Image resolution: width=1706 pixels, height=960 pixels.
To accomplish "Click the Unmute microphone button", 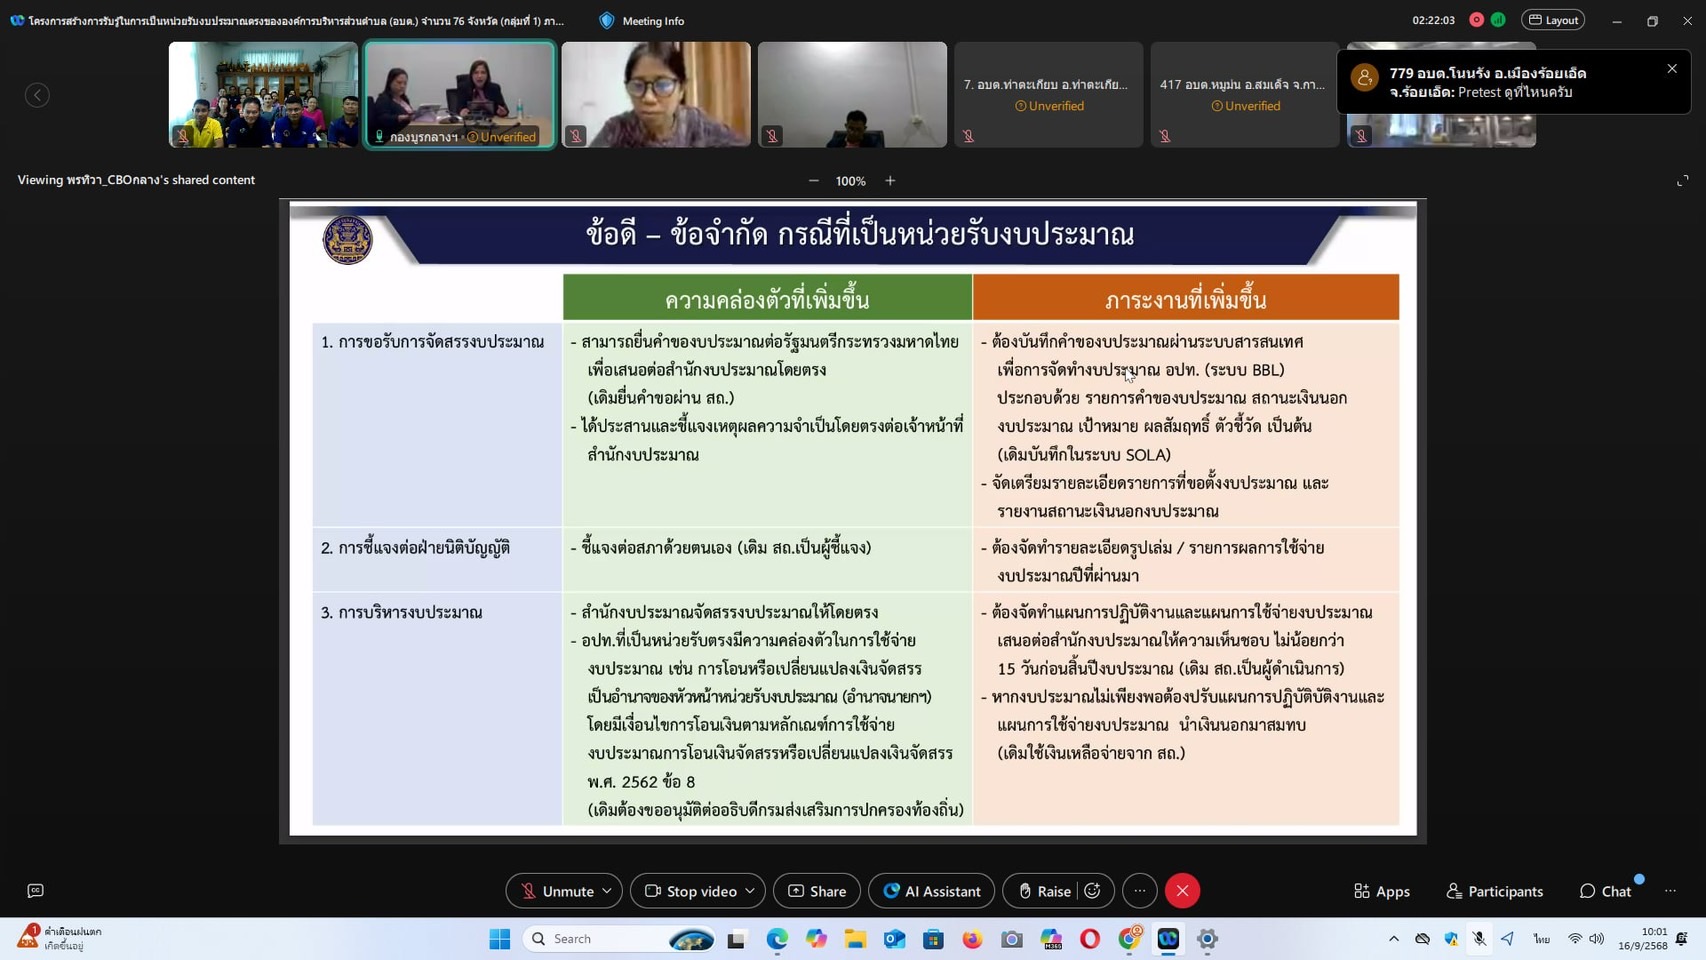I will 557,891.
